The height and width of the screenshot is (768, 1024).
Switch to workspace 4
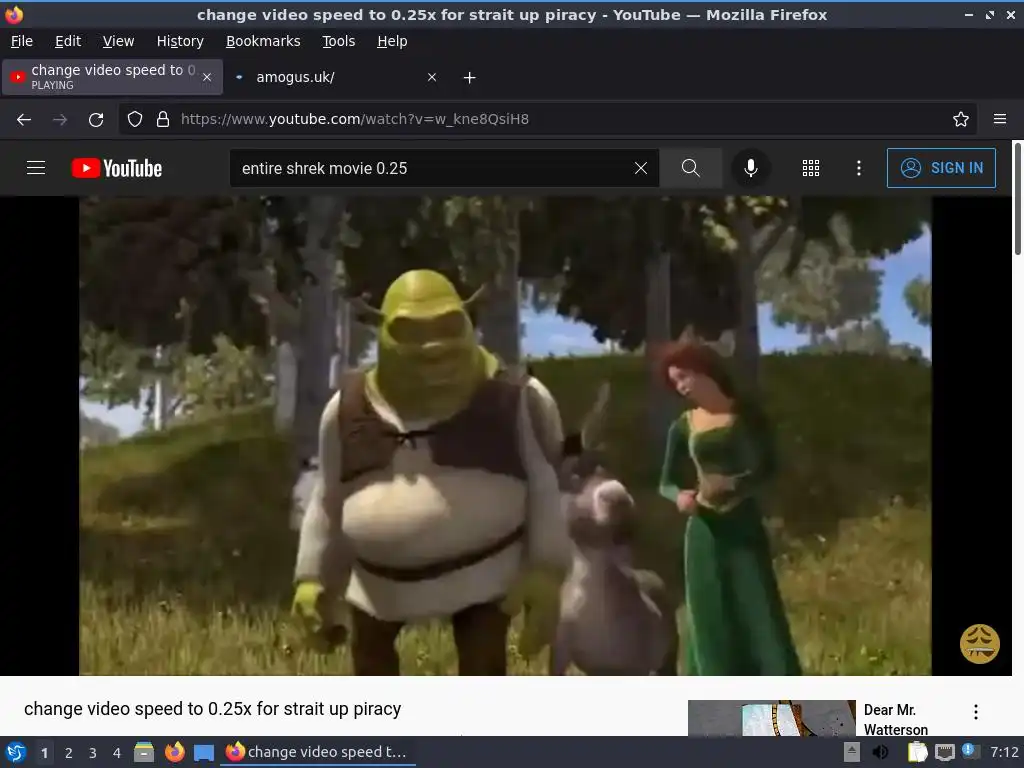(117, 753)
